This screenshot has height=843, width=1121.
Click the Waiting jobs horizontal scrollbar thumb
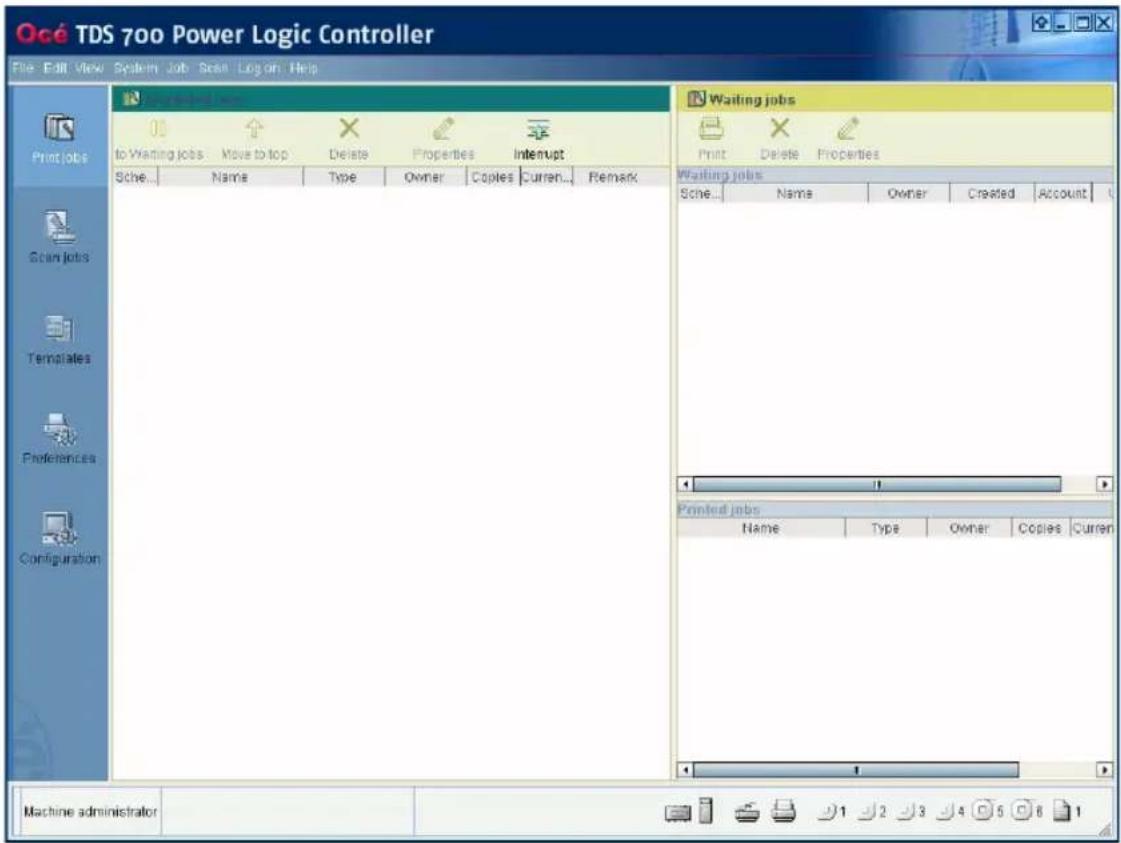(x=877, y=484)
